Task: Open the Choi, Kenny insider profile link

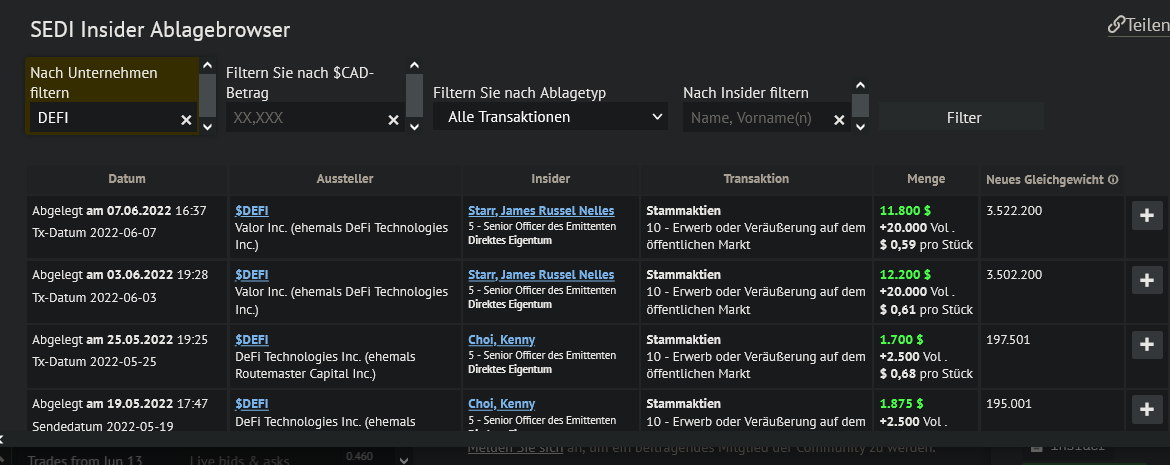Action: (501, 340)
